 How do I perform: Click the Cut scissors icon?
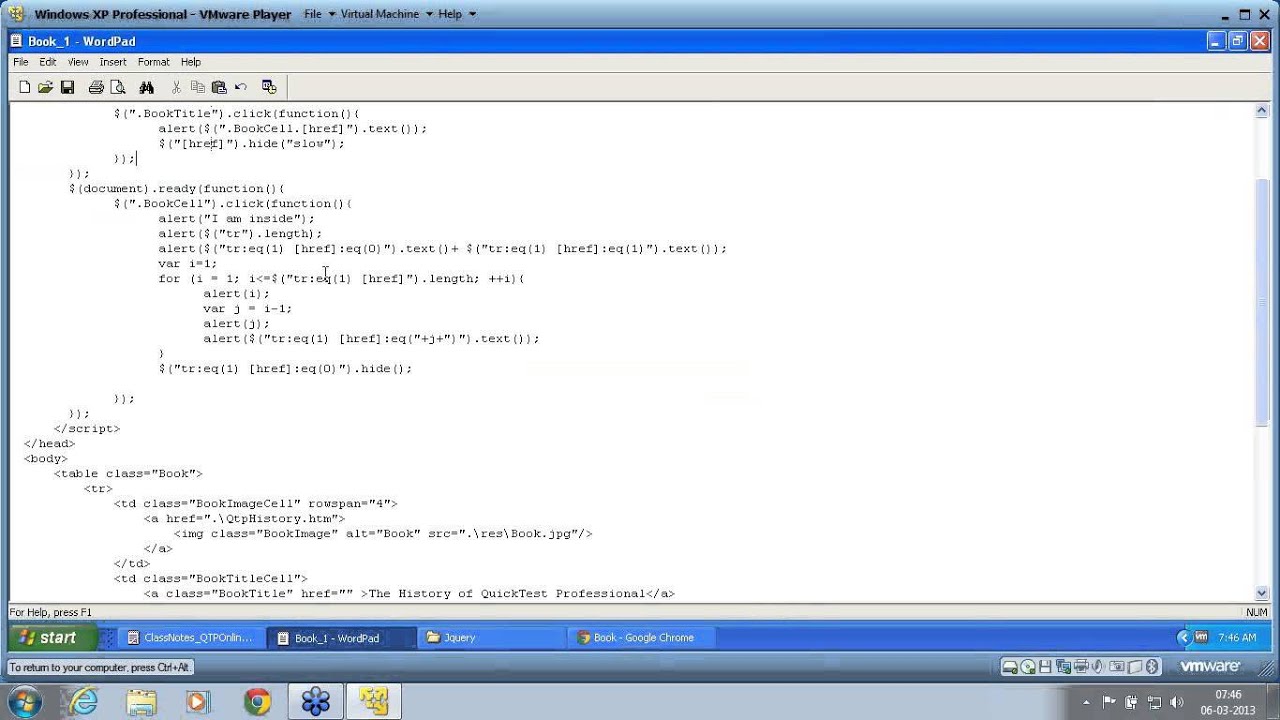click(176, 87)
